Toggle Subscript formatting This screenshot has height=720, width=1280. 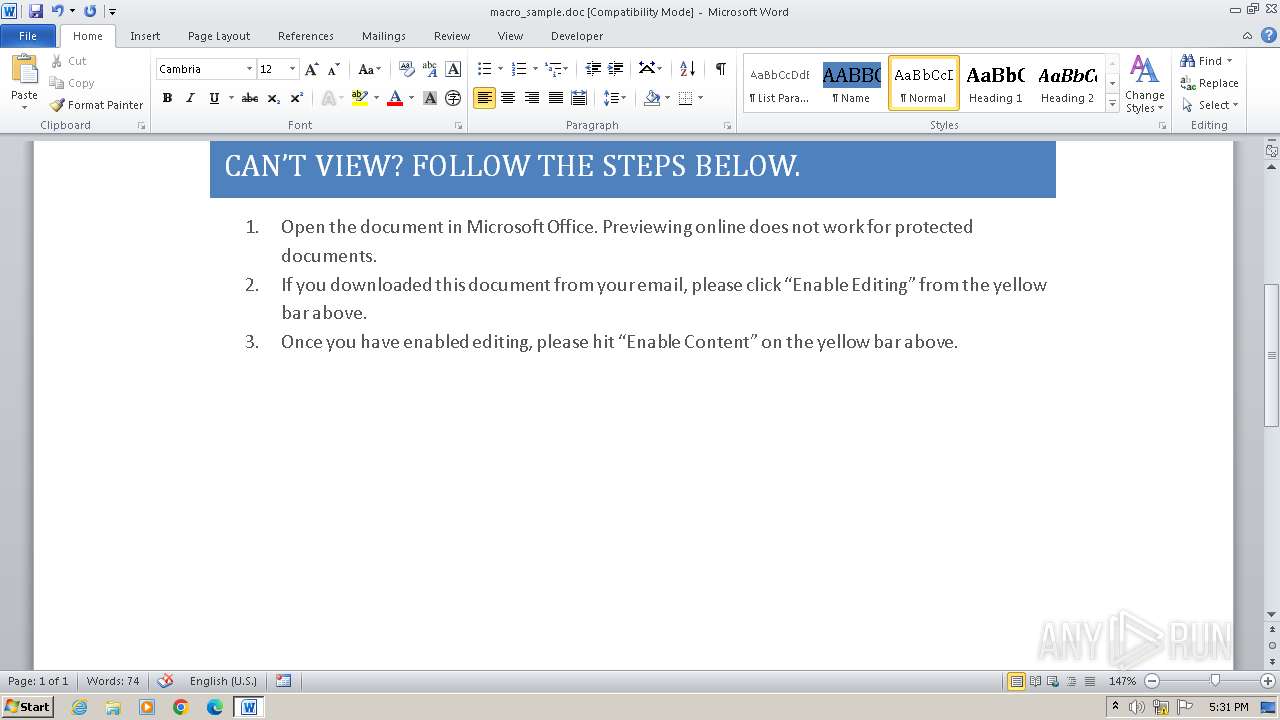click(x=273, y=98)
